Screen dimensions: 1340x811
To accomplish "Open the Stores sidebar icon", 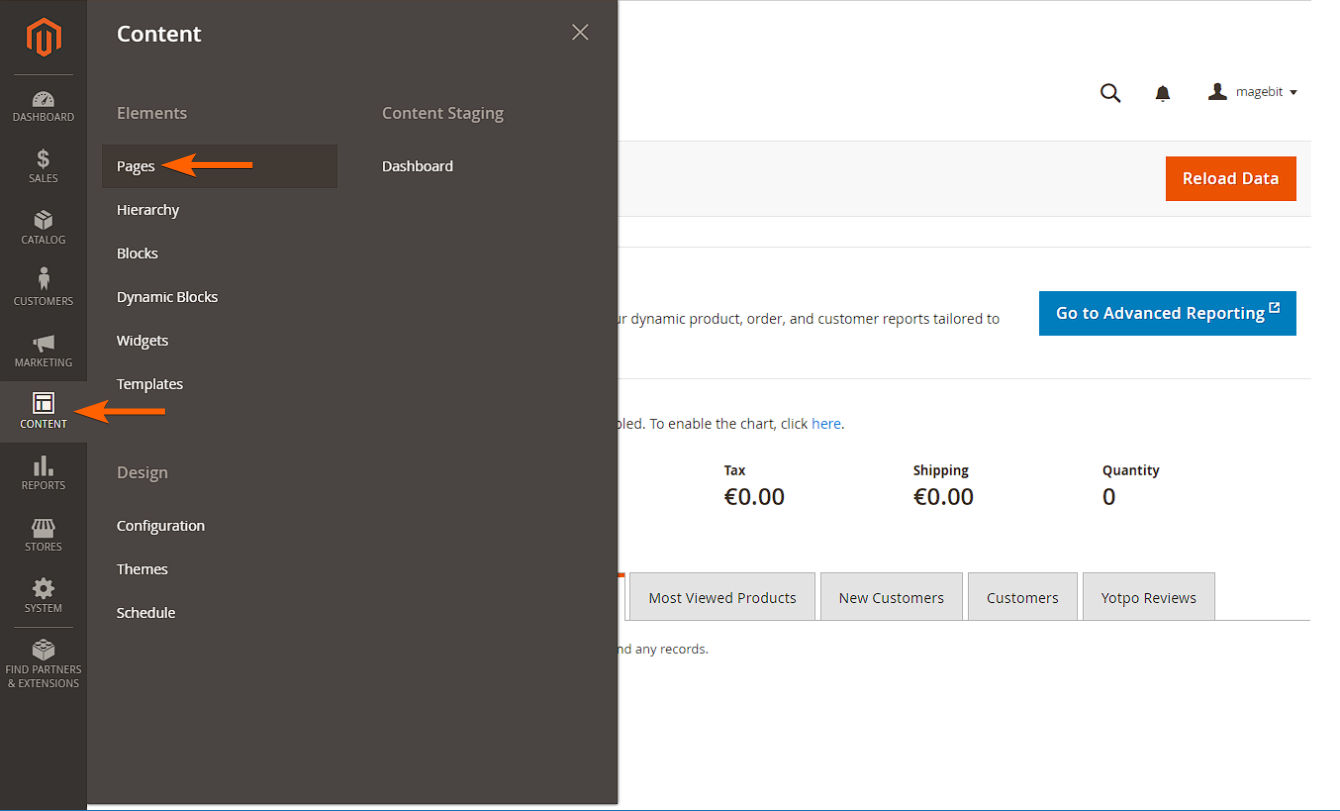I will tap(43, 527).
